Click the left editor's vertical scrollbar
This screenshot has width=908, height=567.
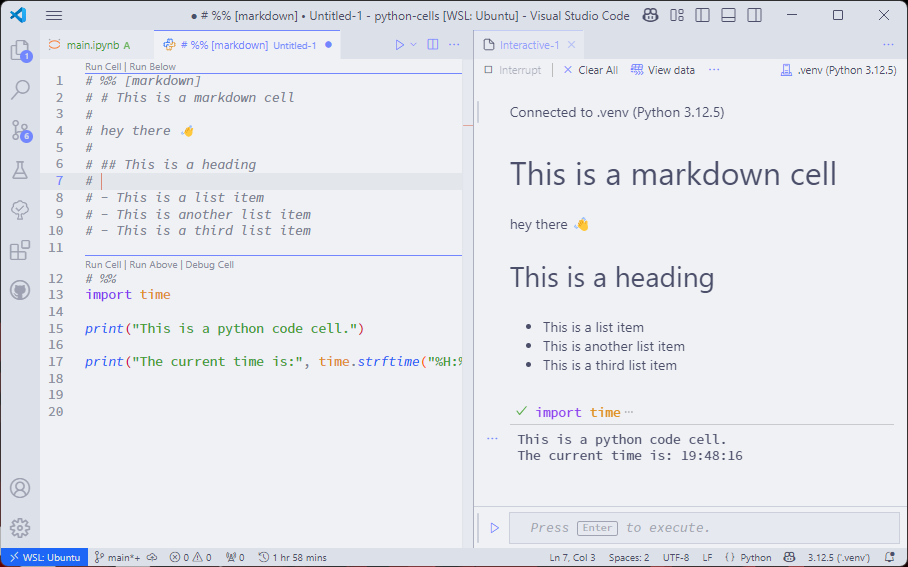[x=468, y=303]
